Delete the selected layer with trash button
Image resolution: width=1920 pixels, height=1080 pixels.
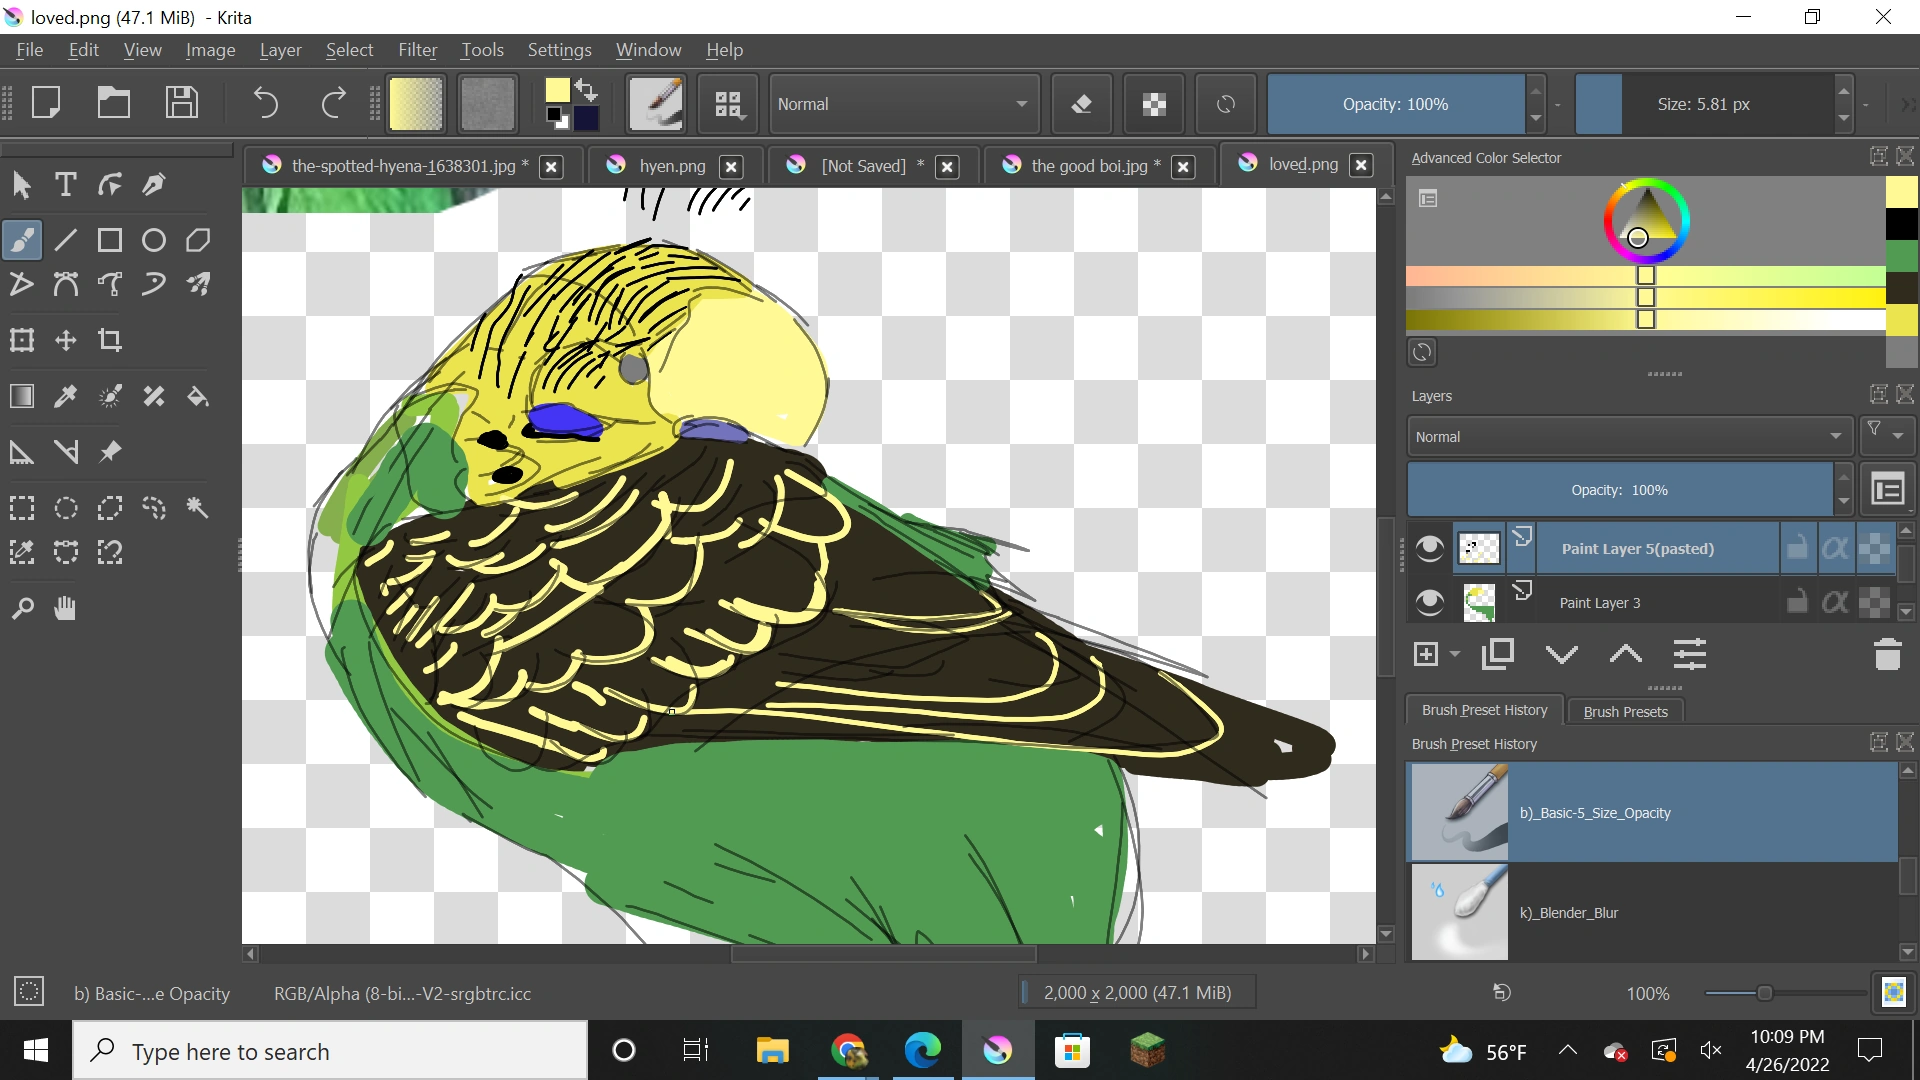(1887, 653)
